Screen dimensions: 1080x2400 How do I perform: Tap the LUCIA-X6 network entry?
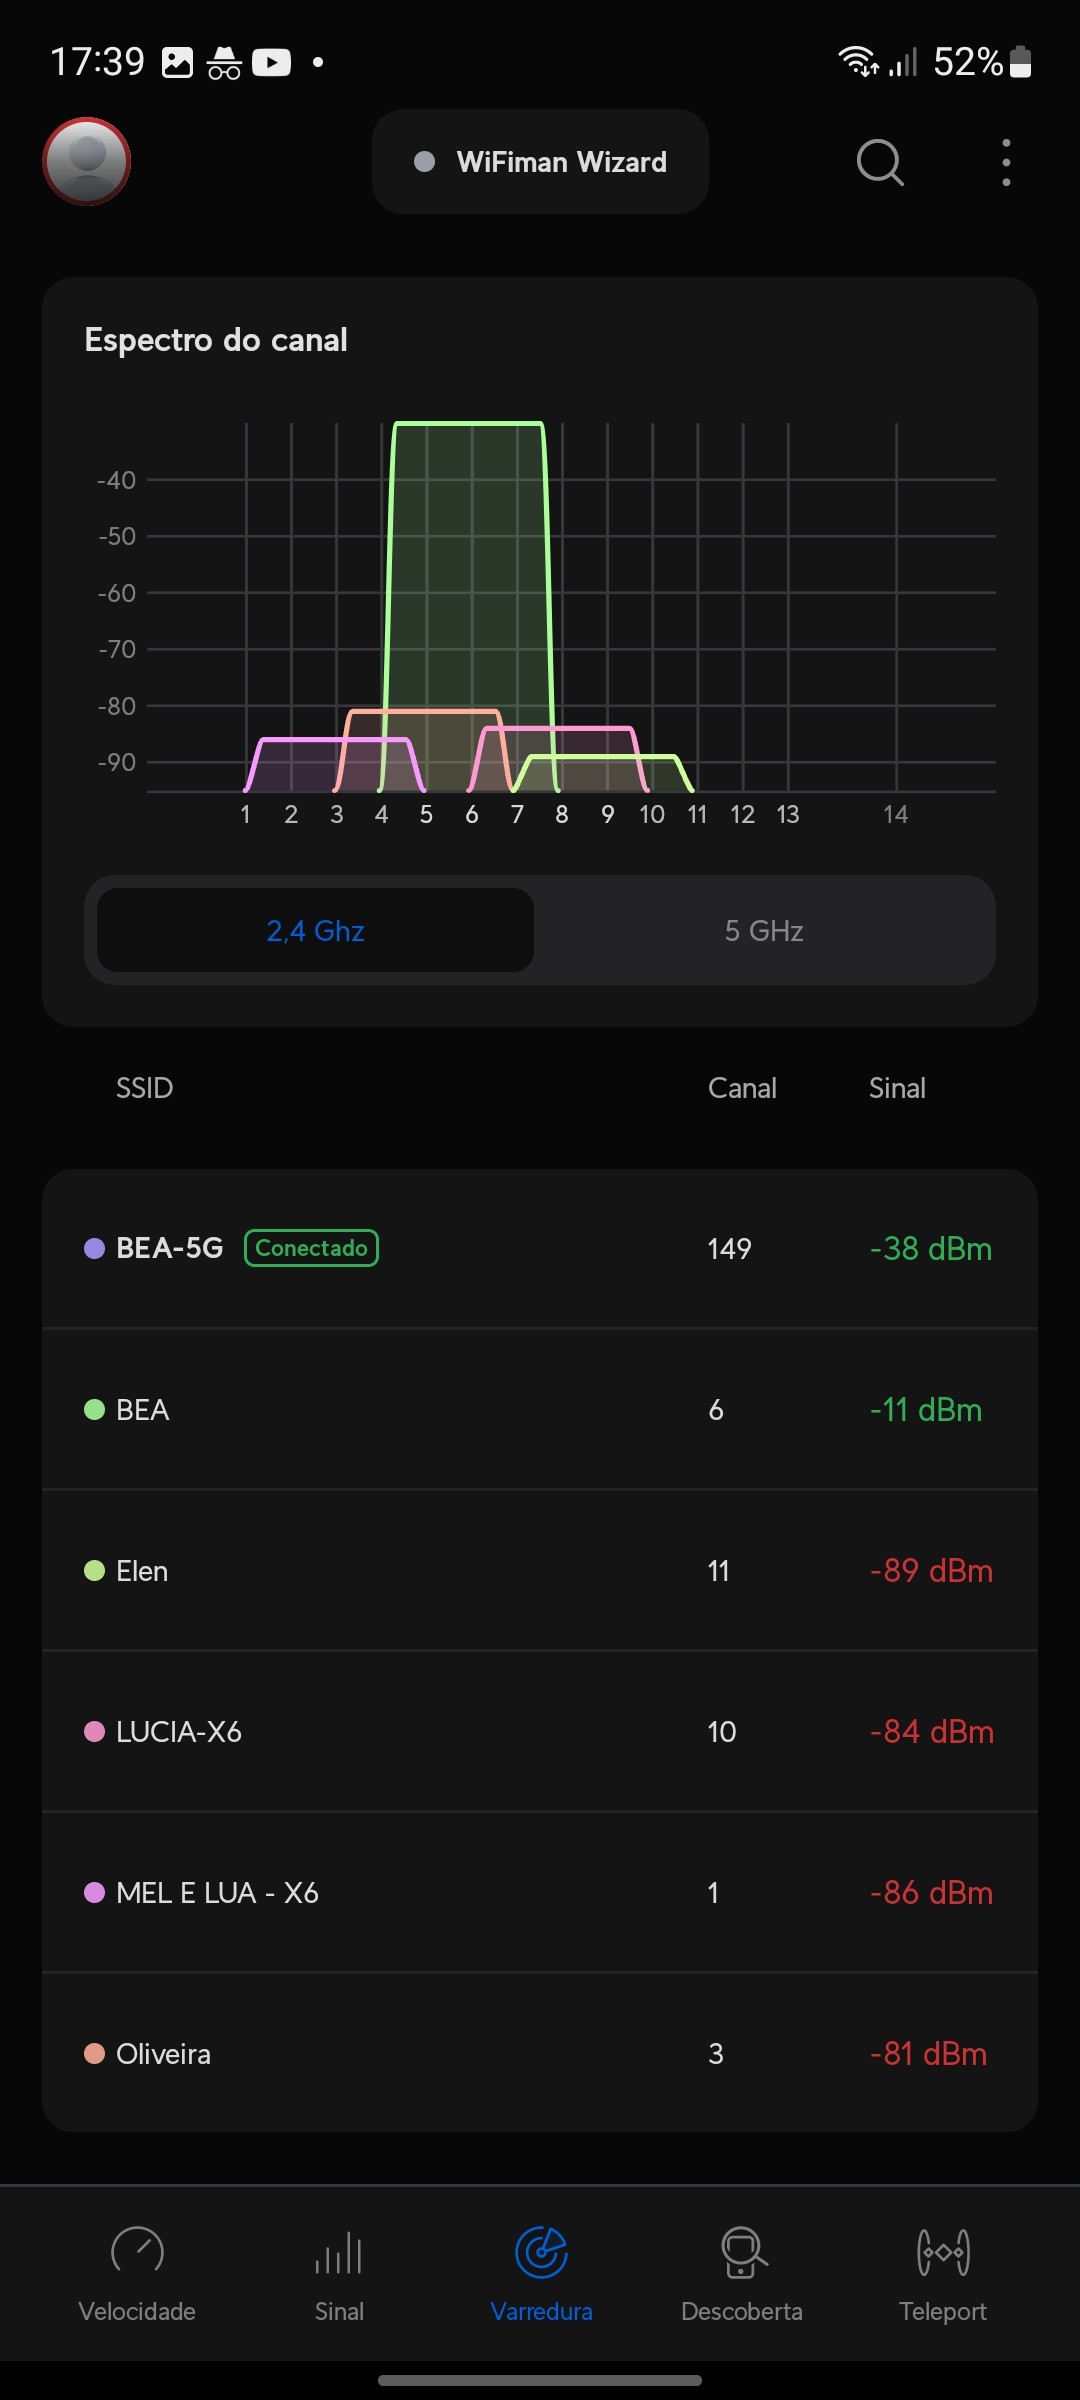(x=540, y=1732)
